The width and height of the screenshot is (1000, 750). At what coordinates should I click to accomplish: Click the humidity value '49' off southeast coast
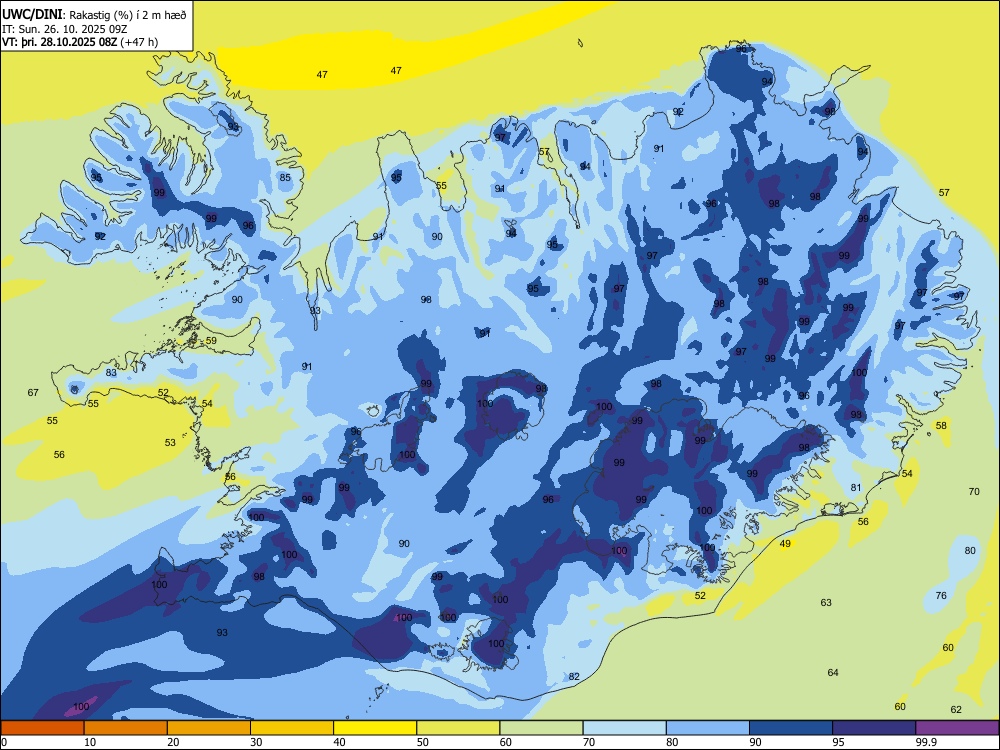tap(785, 544)
